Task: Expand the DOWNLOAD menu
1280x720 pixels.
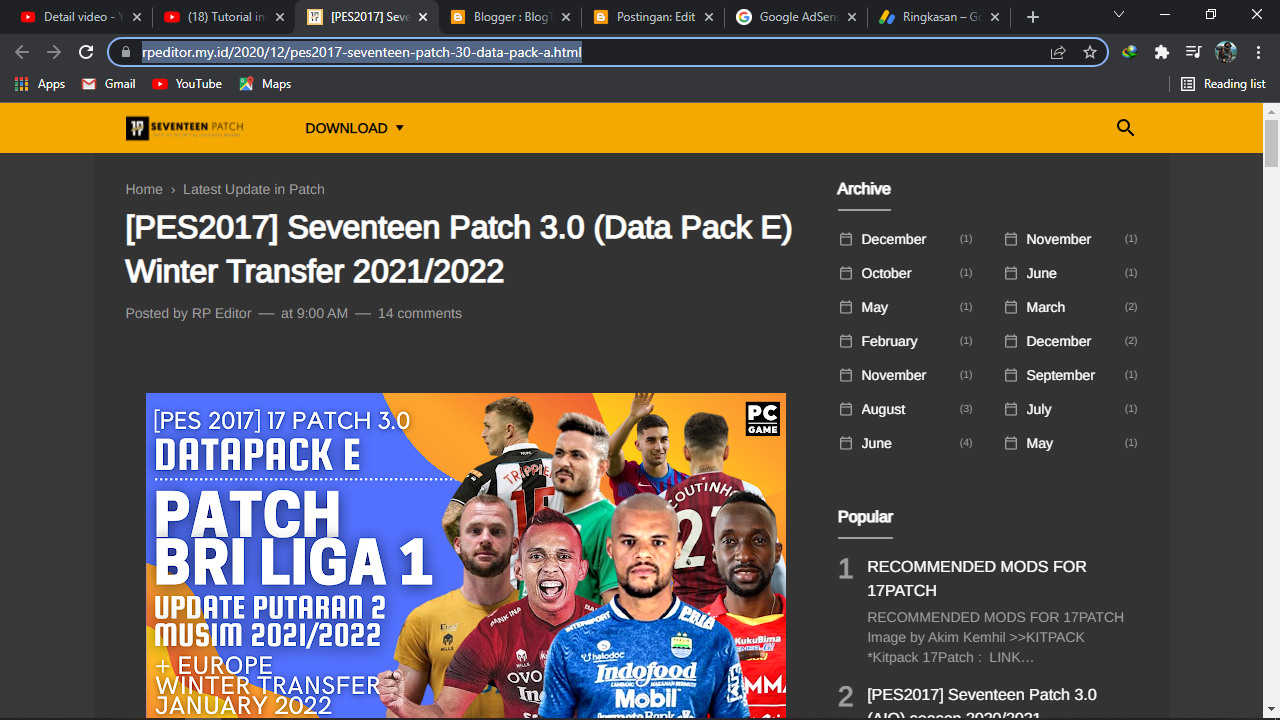Action: pyautogui.click(x=355, y=128)
